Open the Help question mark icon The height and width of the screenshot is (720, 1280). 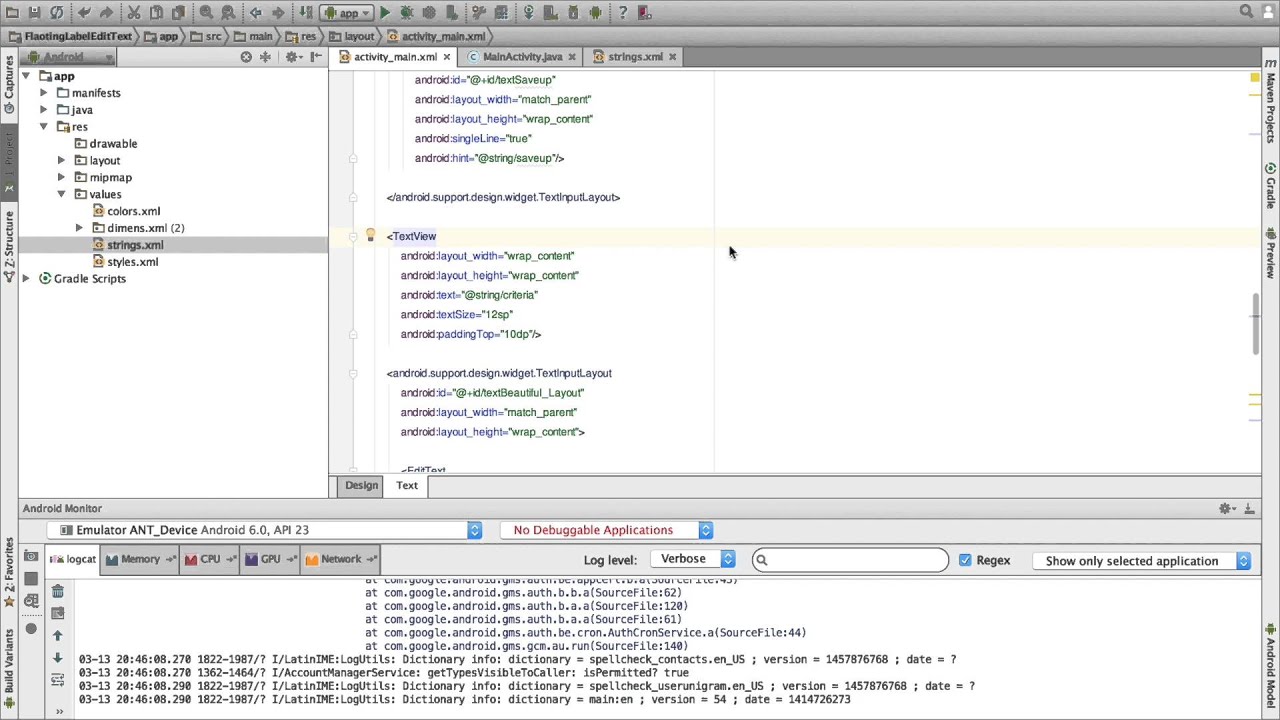pos(623,13)
